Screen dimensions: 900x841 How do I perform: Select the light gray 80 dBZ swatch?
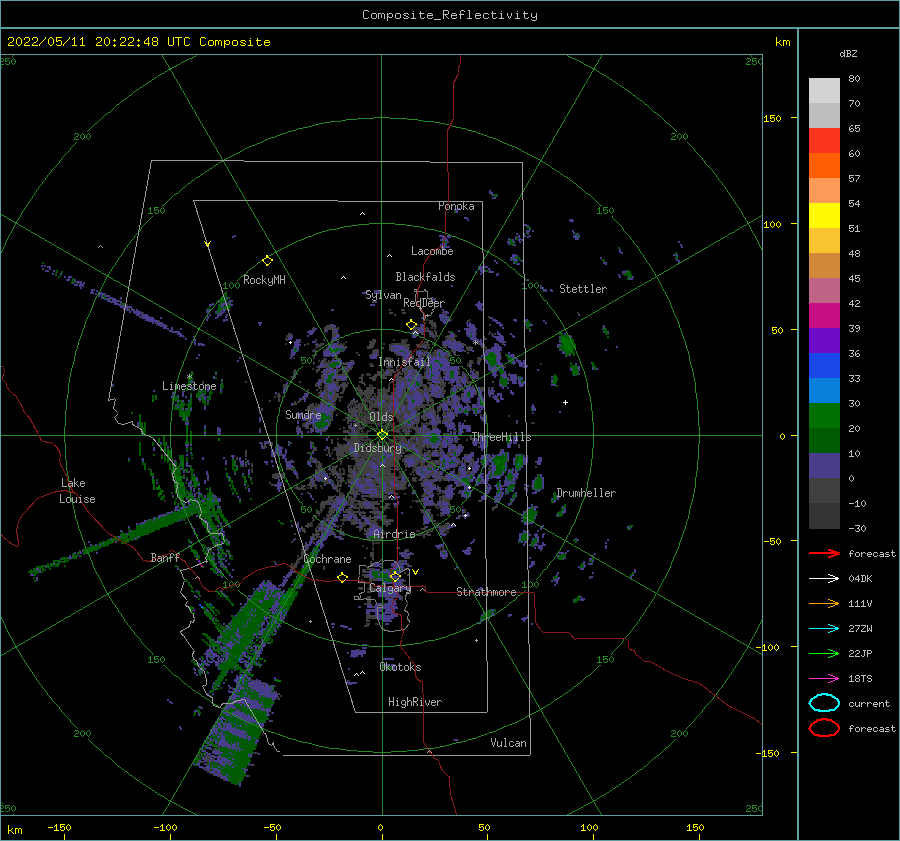coord(824,91)
